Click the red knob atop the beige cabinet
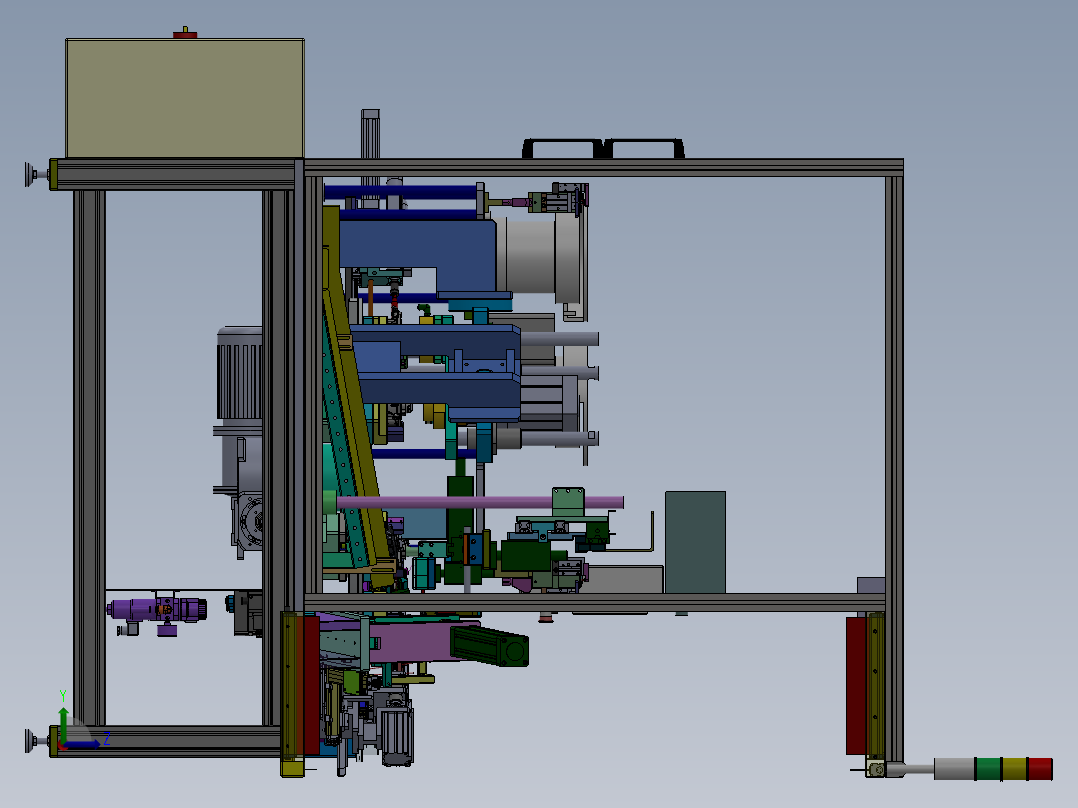The image size is (1078, 808). (185, 33)
